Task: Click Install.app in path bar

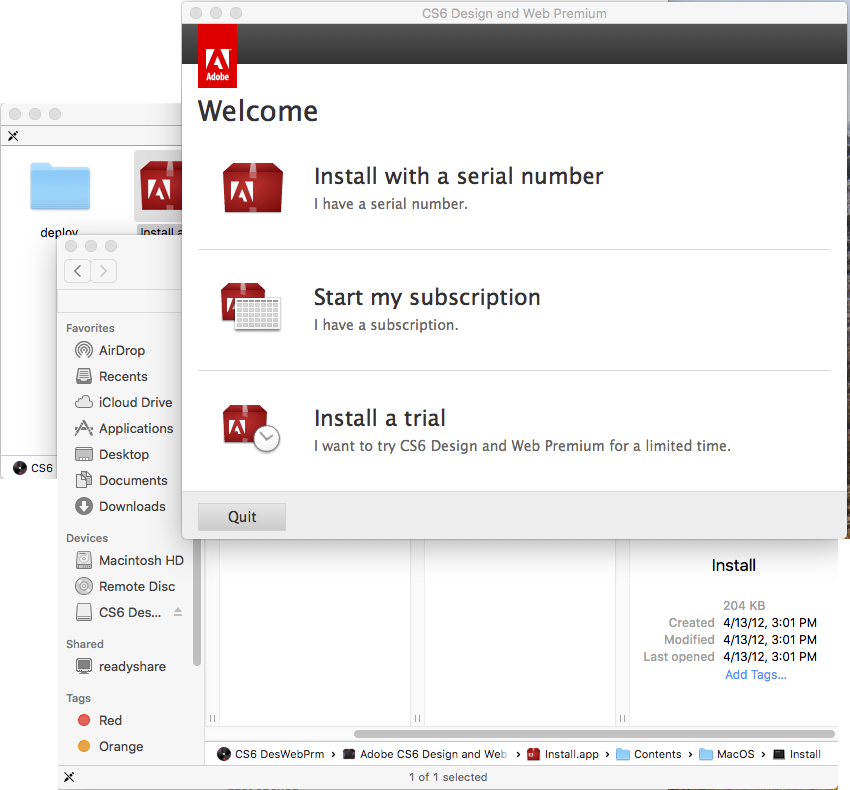Action: (563, 754)
